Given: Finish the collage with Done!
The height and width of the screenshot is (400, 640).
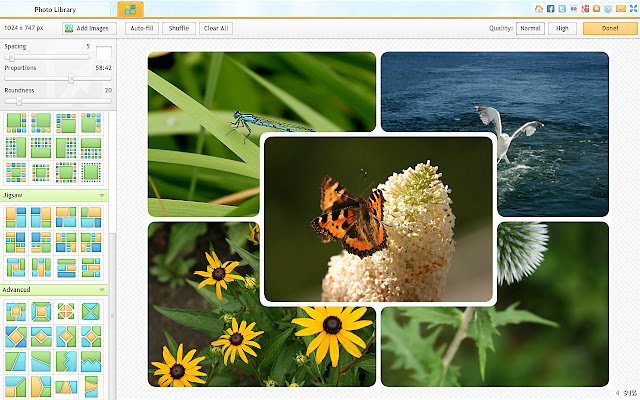Looking at the screenshot, I should click(610, 28).
